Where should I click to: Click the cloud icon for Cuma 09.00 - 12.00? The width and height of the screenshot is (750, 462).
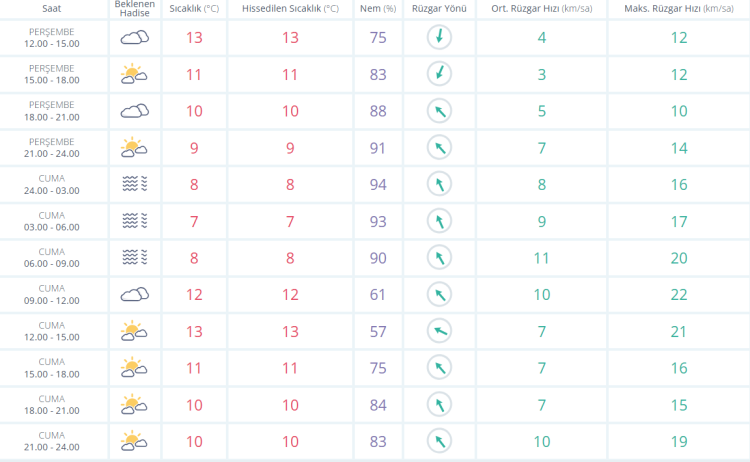[x=134, y=294]
